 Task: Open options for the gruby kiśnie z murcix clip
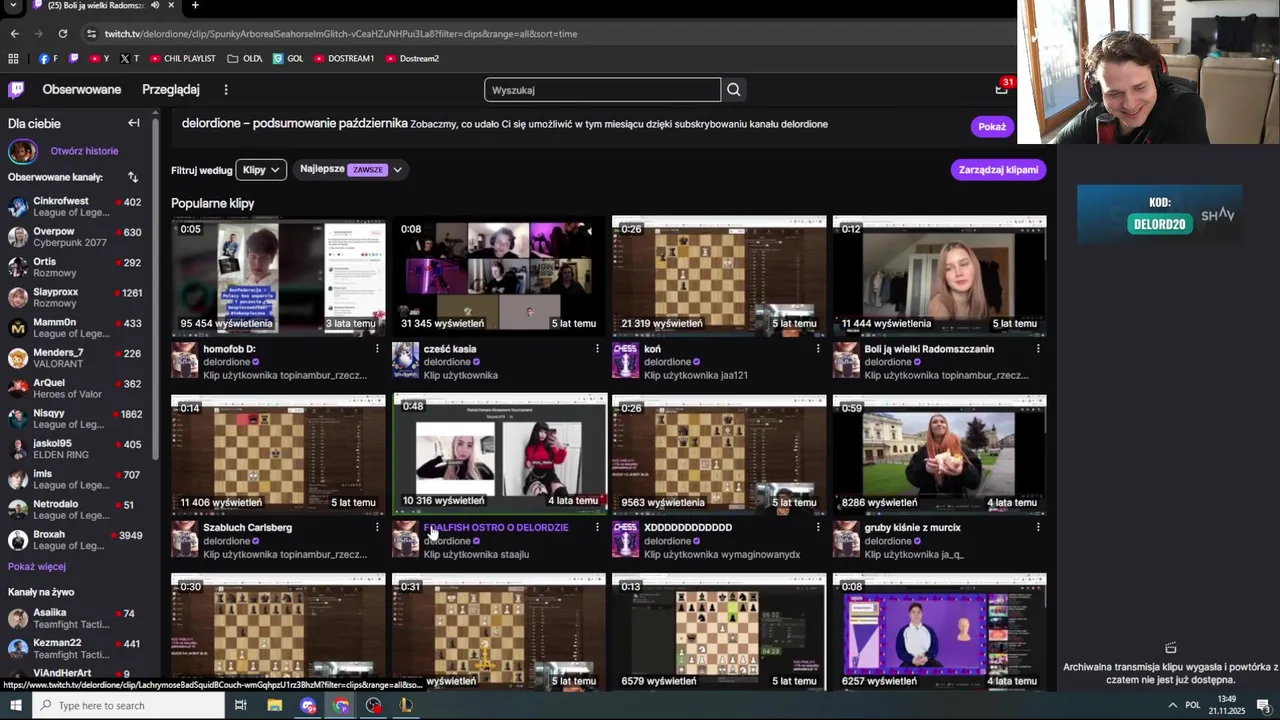click(x=1038, y=527)
